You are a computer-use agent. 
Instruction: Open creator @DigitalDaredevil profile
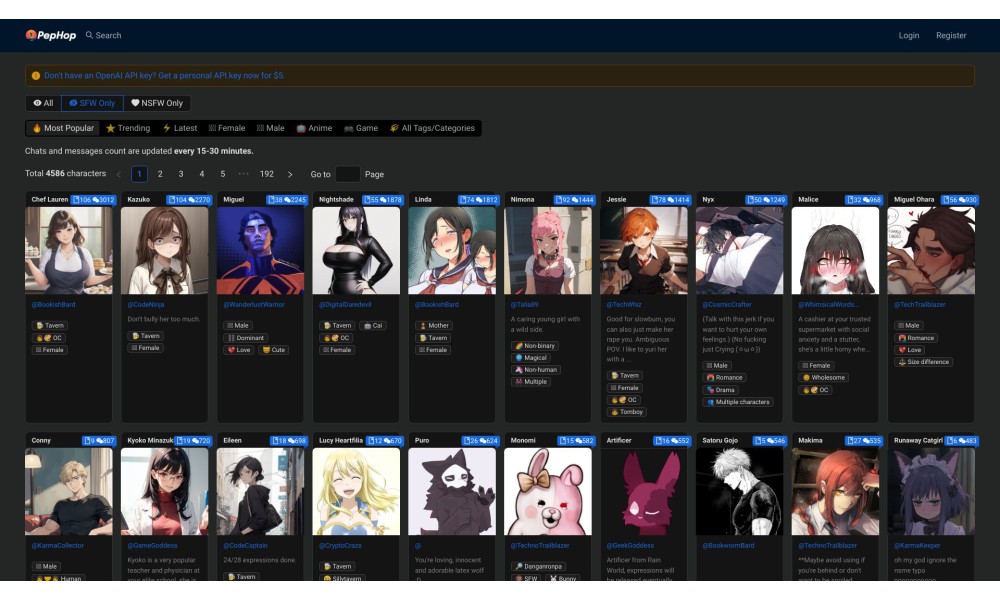click(x=345, y=305)
